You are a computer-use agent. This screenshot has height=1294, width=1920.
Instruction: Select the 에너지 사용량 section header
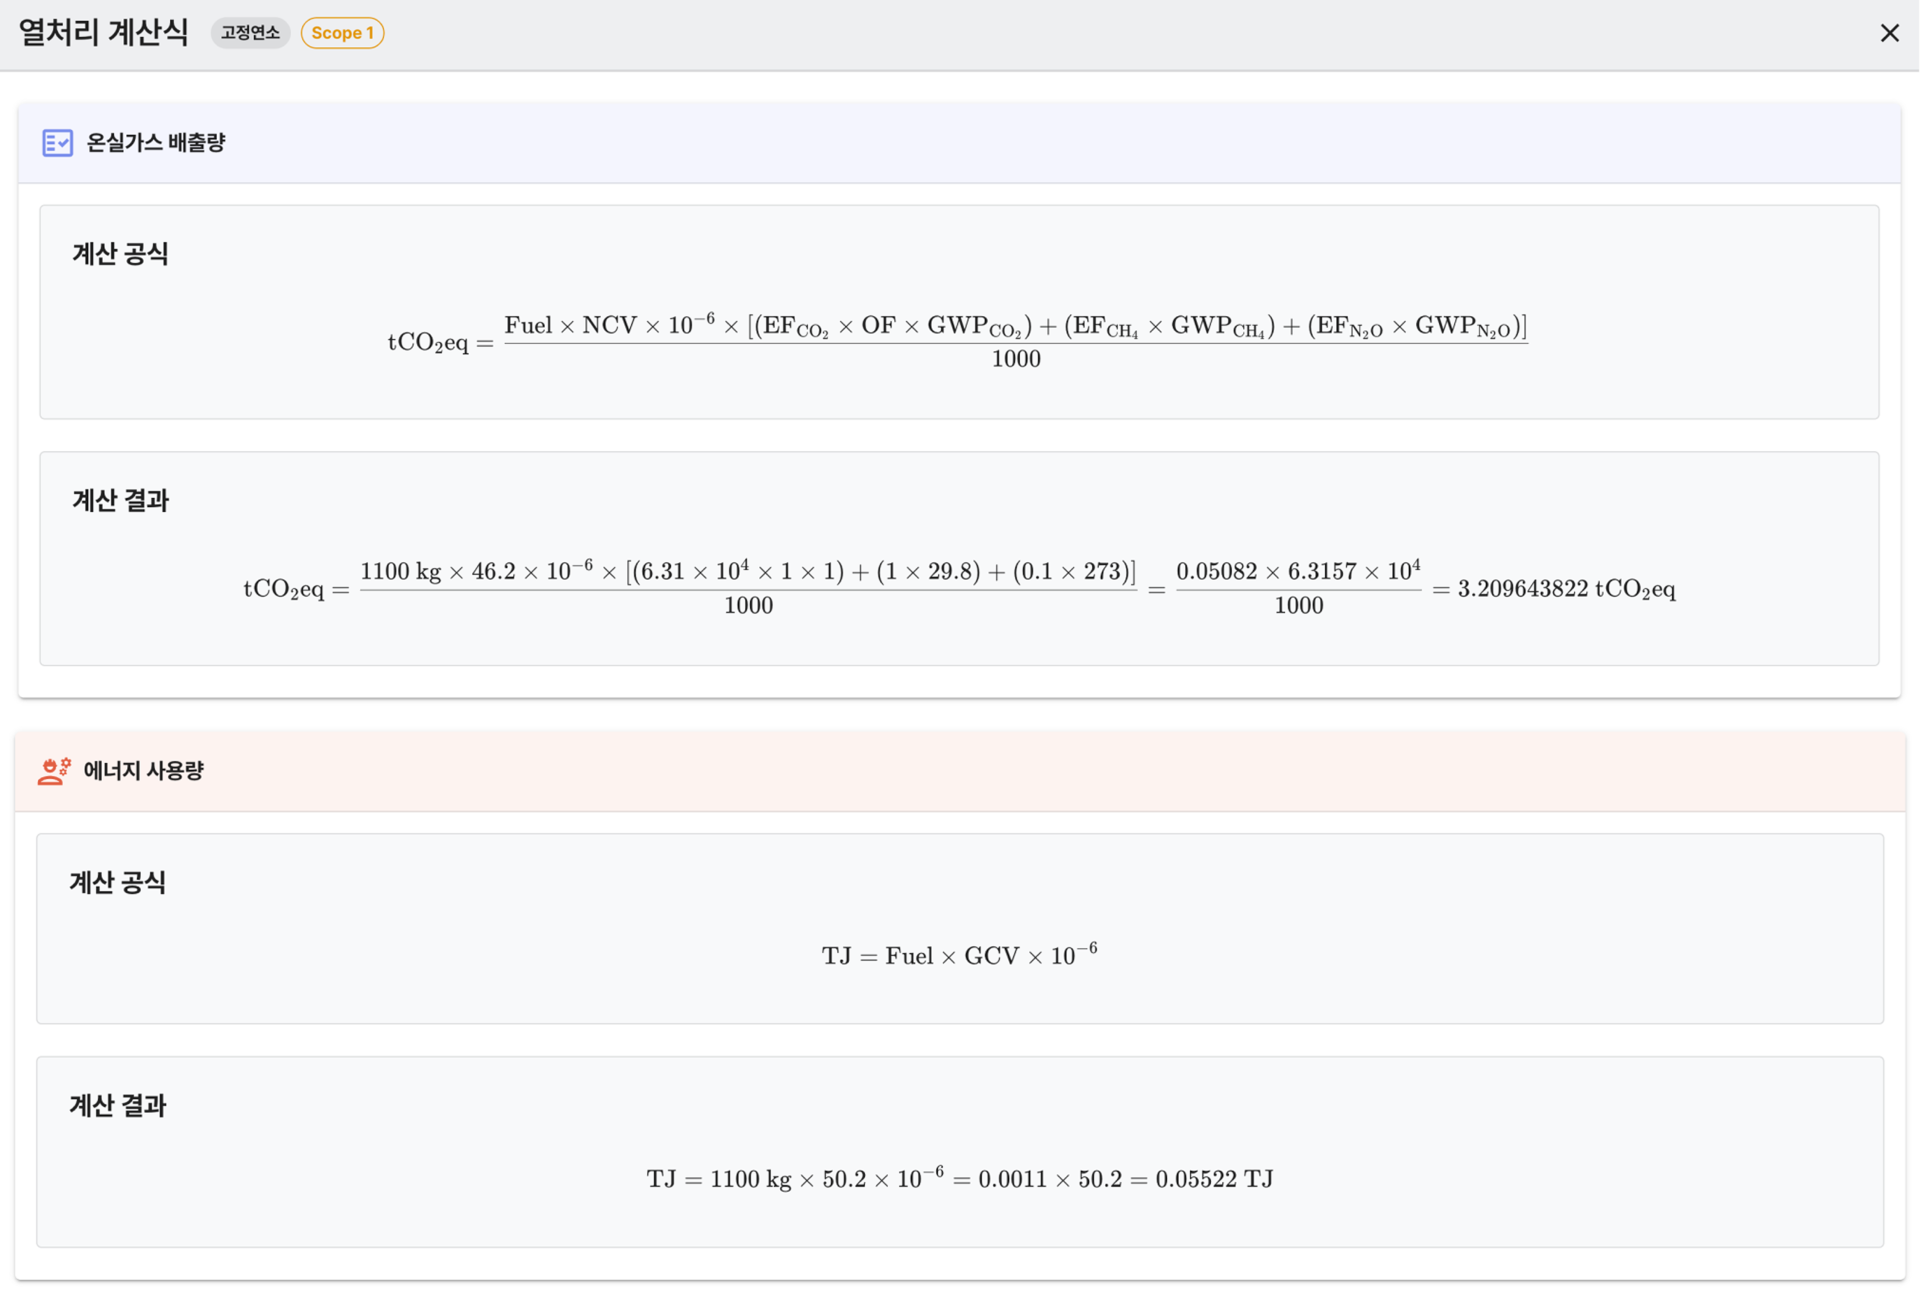click(144, 771)
